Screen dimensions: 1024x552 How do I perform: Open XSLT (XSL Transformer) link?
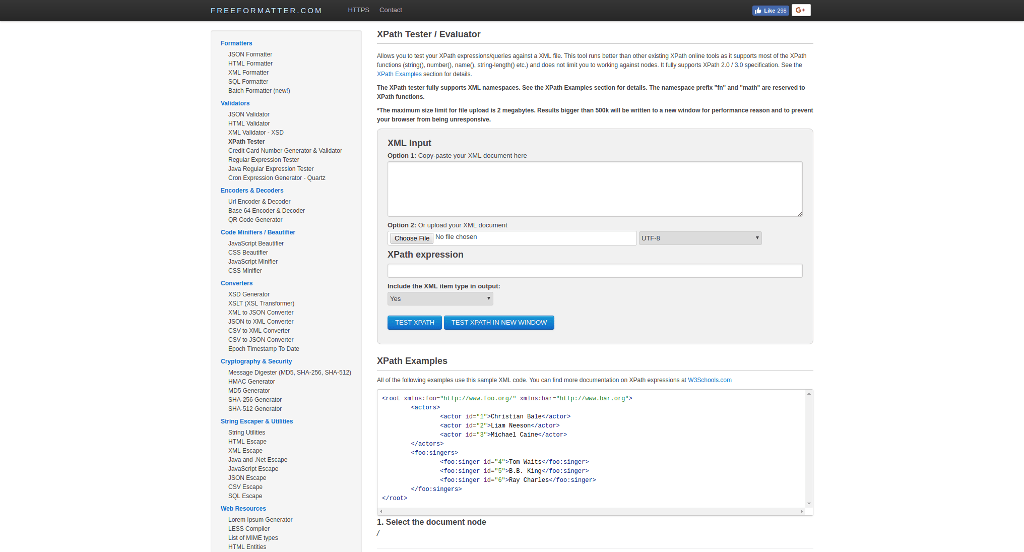[x=261, y=304]
